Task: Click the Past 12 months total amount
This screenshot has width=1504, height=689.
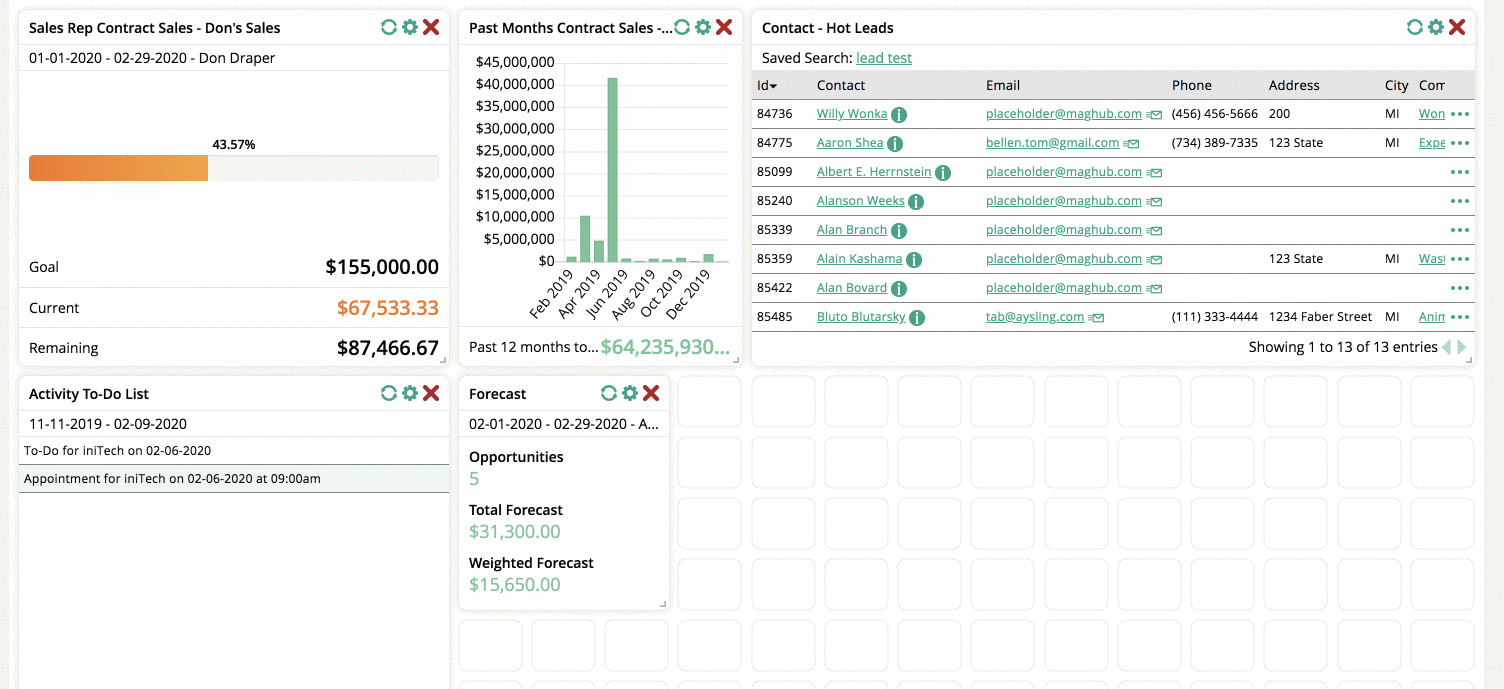Action: (x=666, y=347)
